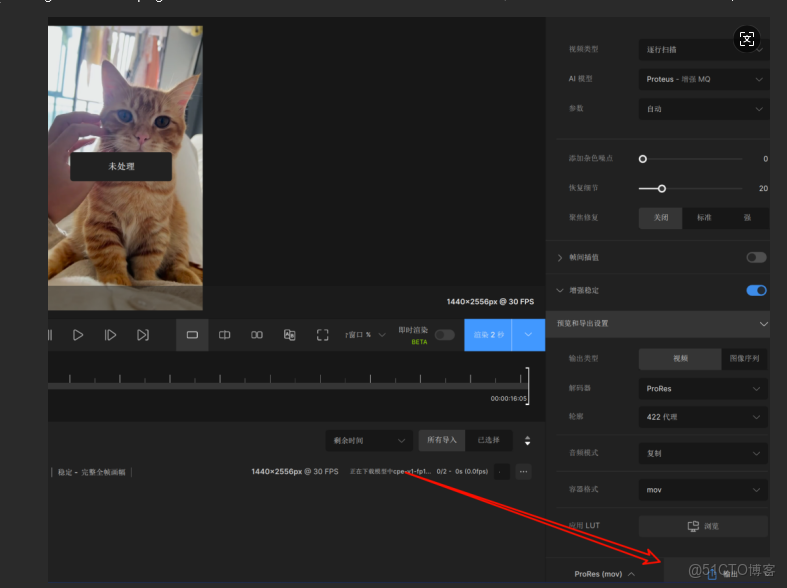Enable the frame interpolation toggle
Image resolution: width=787 pixels, height=588 pixels.
click(x=756, y=257)
